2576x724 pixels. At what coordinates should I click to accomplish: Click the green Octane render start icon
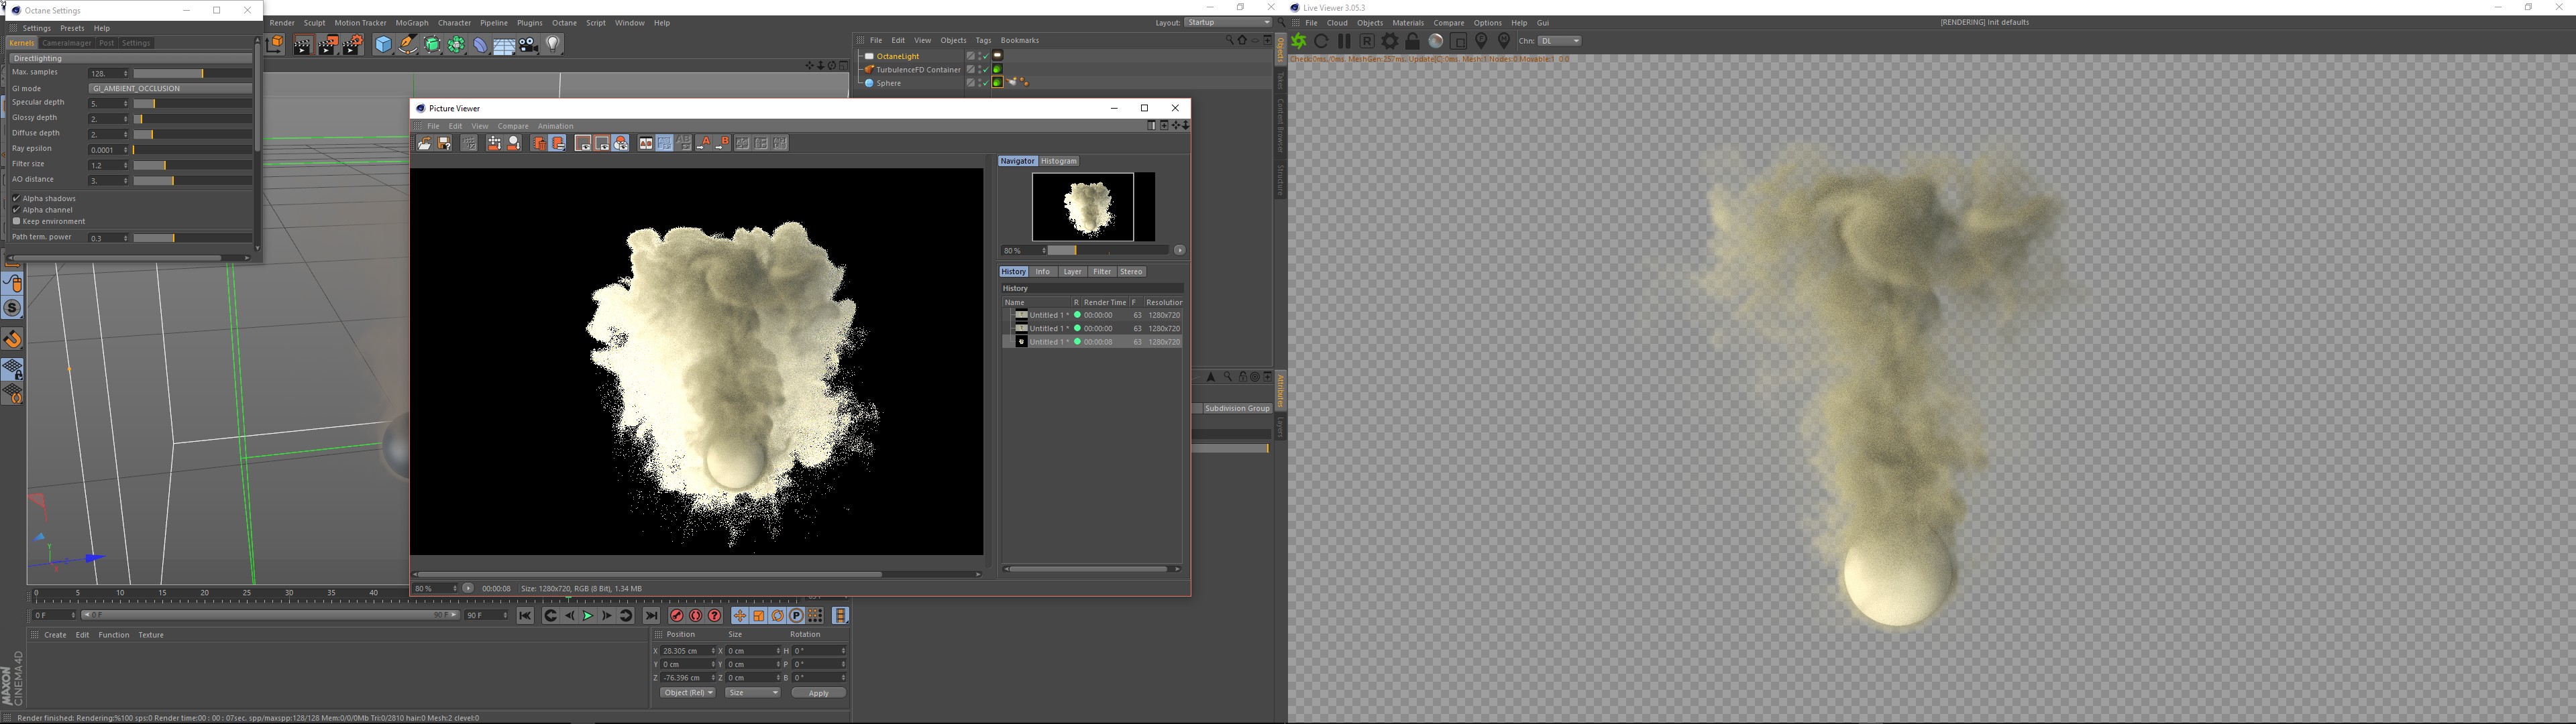tap(1299, 41)
